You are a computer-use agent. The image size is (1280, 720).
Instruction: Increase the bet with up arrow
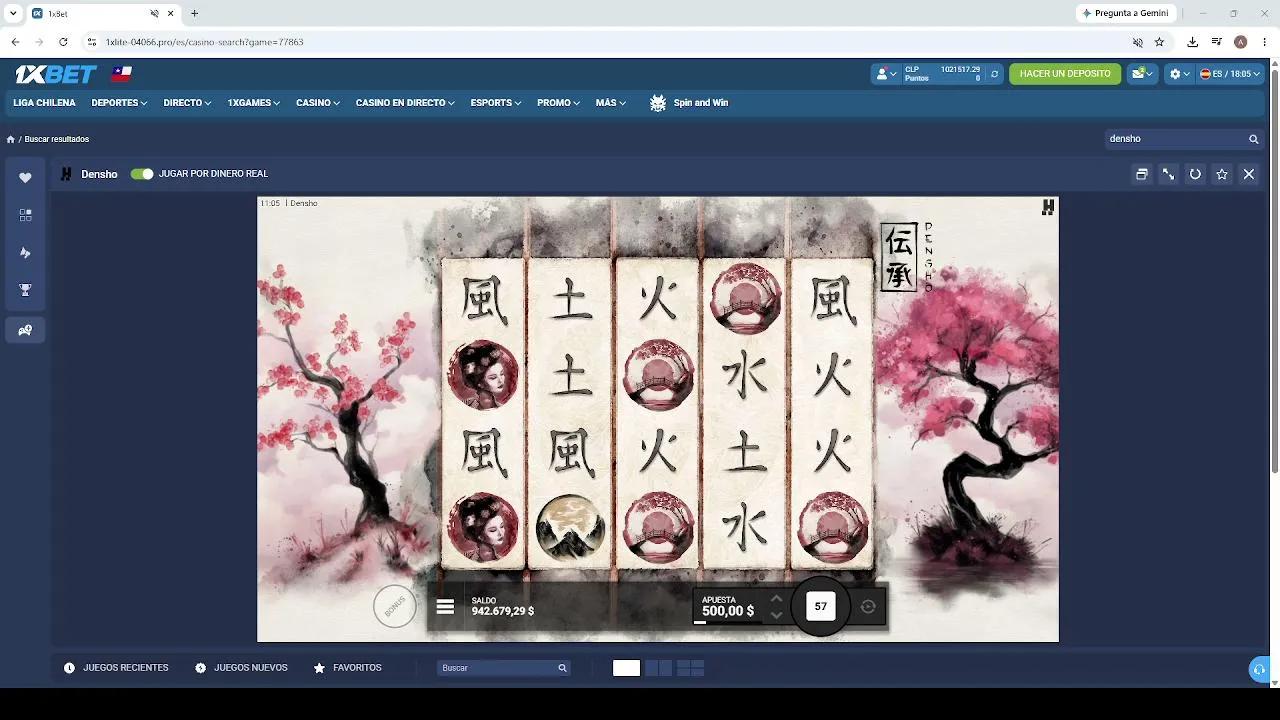click(x=776, y=599)
